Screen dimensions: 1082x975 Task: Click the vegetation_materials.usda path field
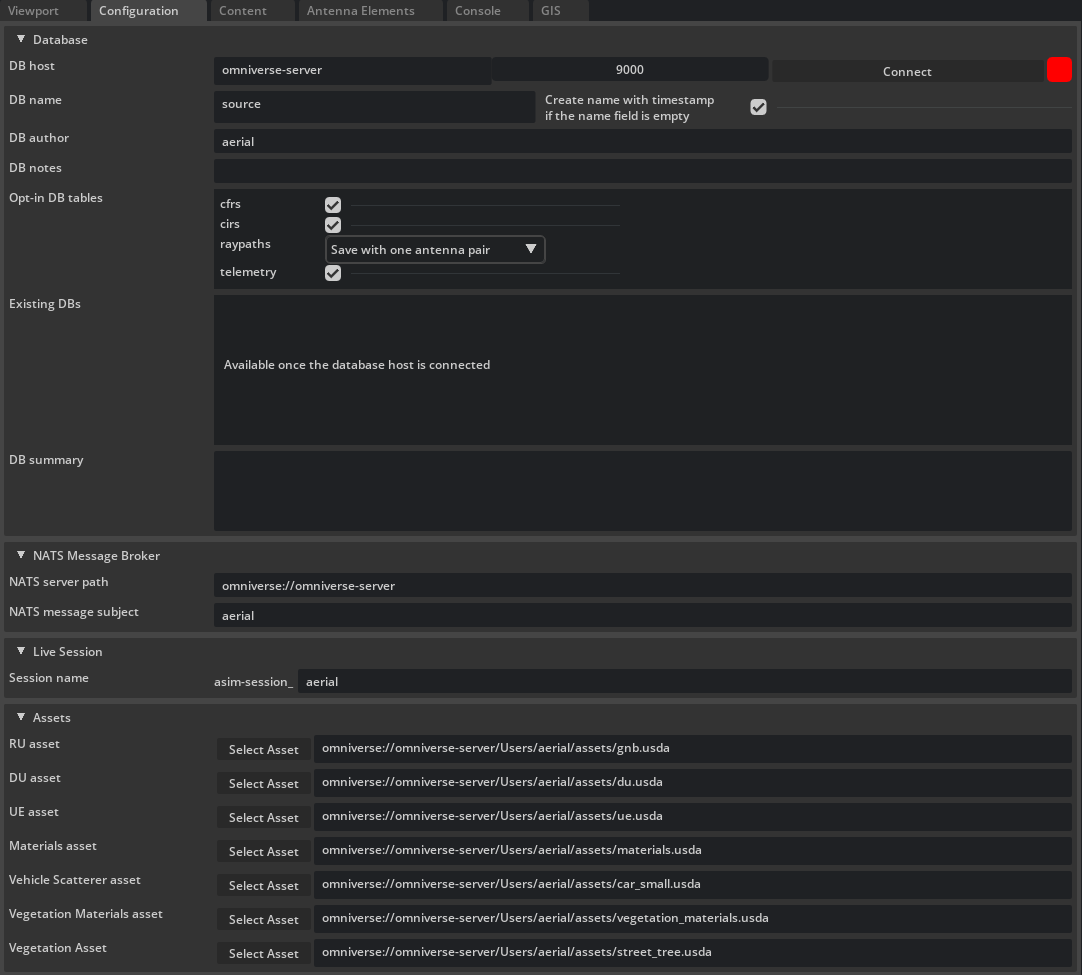pyautogui.click(x=693, y=918)
